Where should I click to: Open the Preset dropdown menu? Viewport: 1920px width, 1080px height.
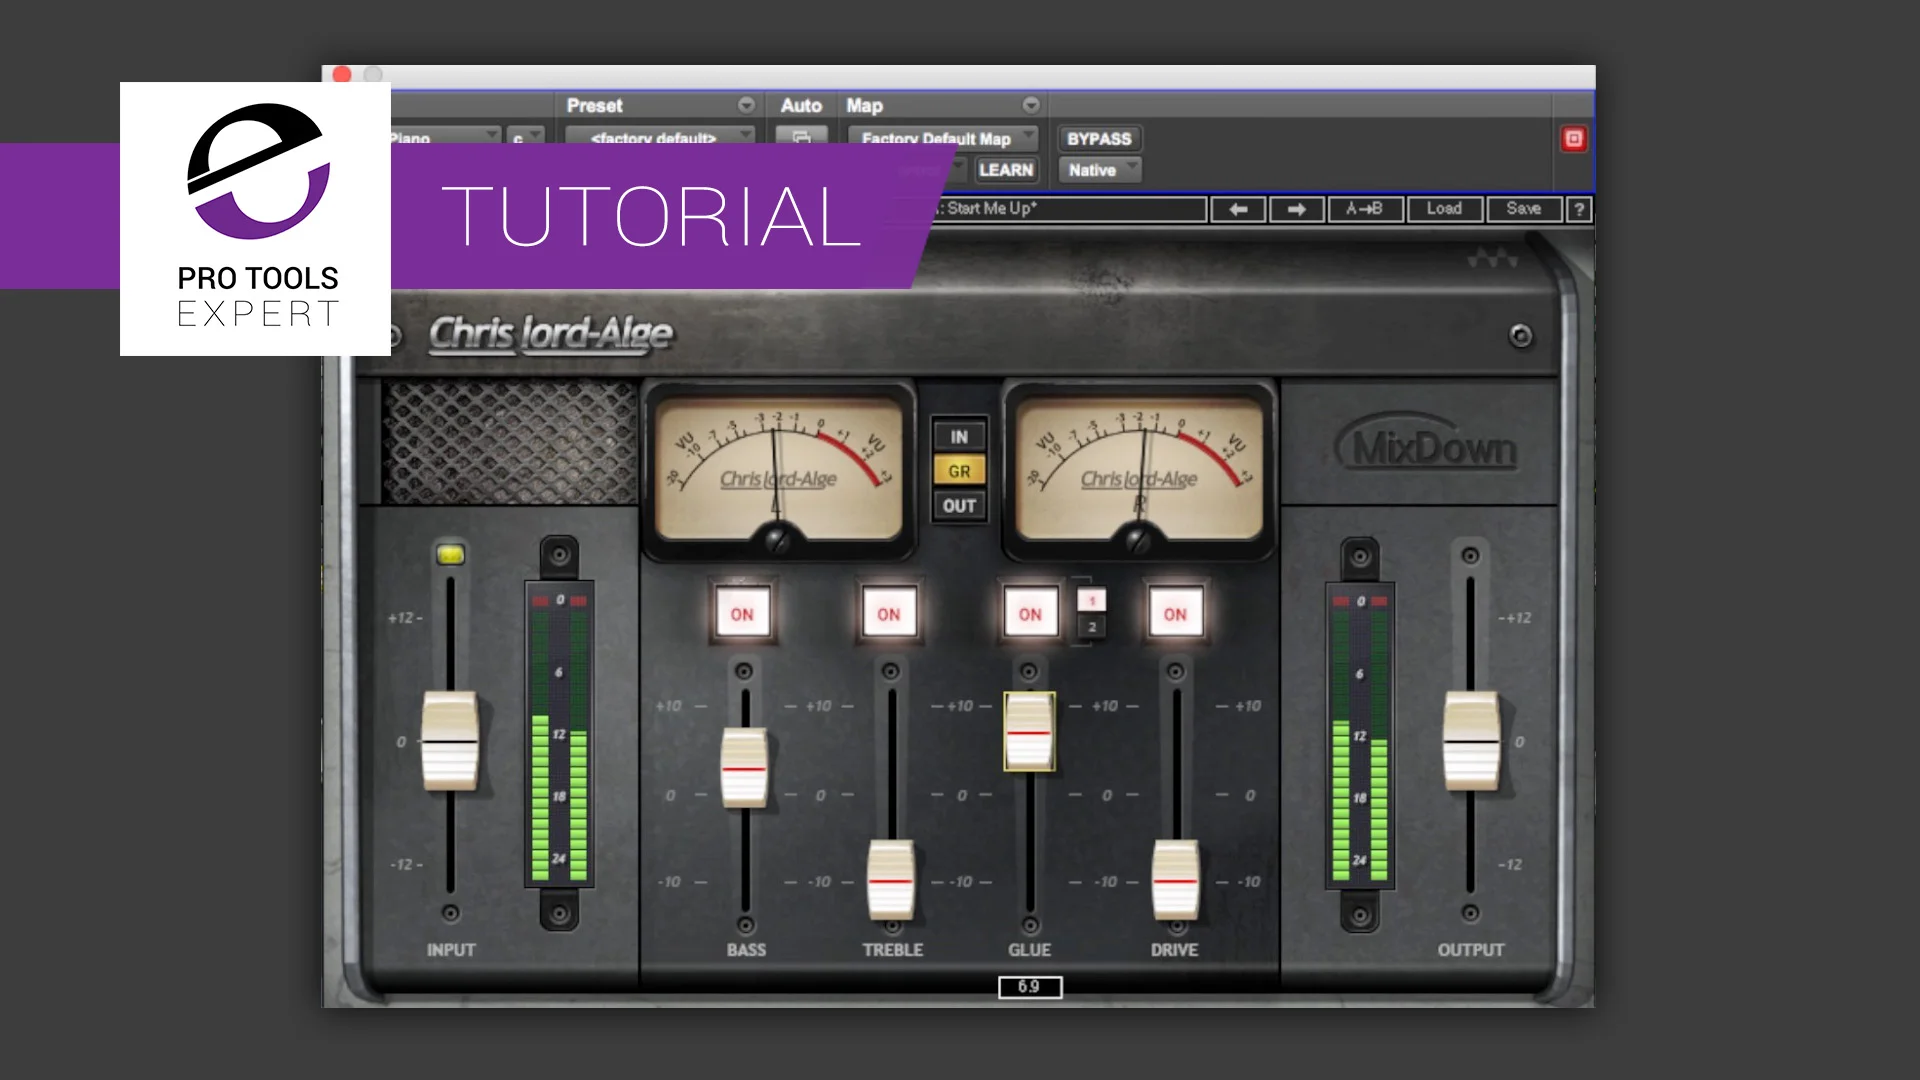click(744, 104)
